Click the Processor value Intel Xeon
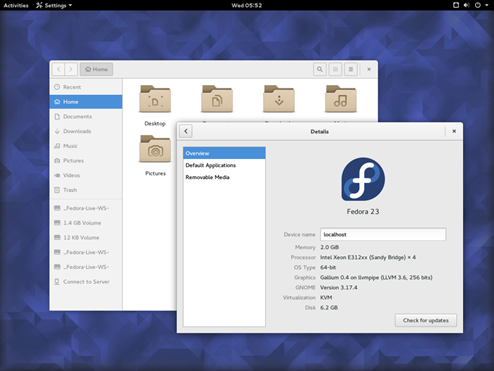 coord(368,257)
